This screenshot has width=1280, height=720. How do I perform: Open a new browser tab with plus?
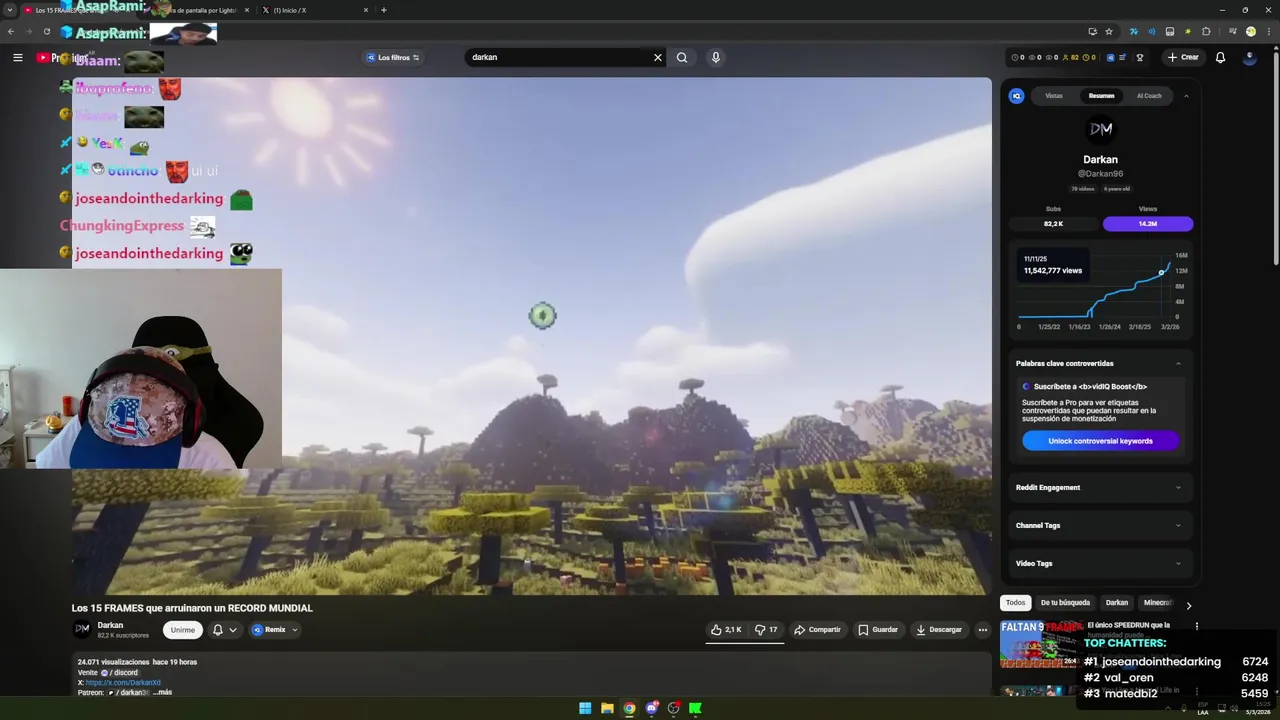click(x=384, y=10)
